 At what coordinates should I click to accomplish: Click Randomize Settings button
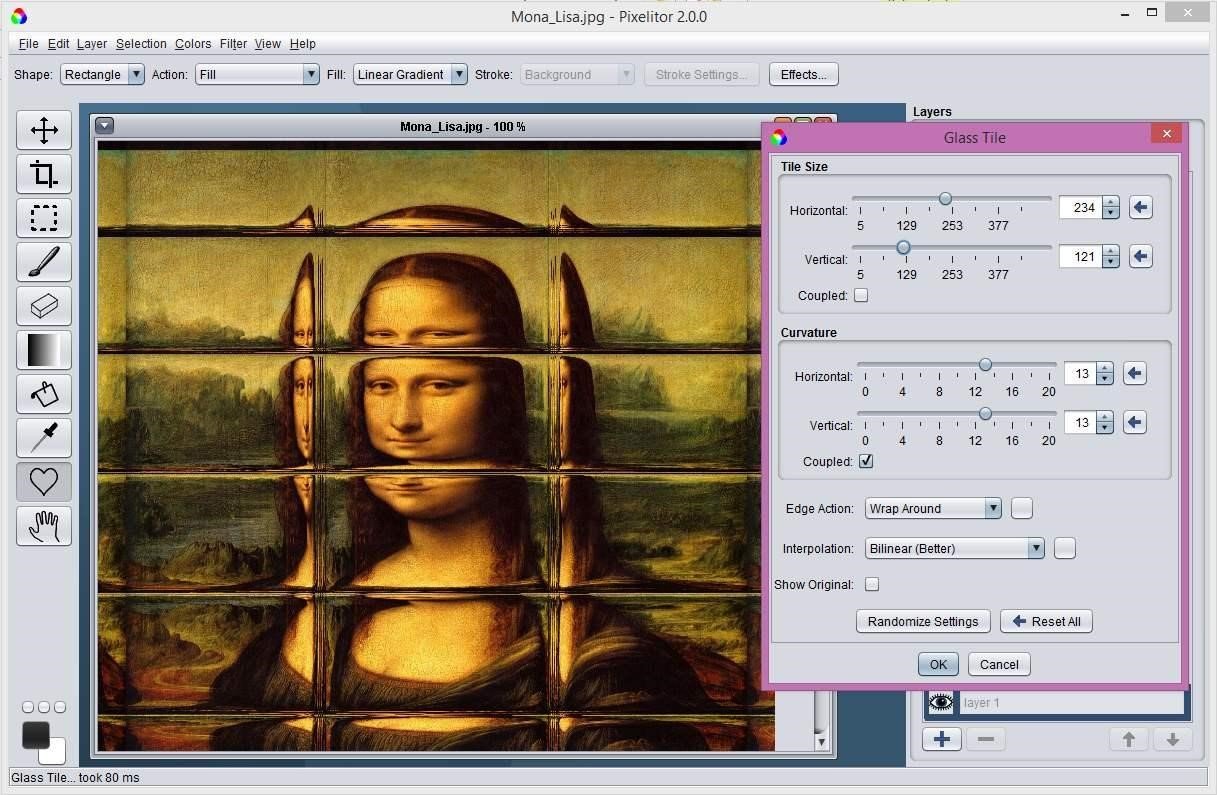[x=923, y=621]
